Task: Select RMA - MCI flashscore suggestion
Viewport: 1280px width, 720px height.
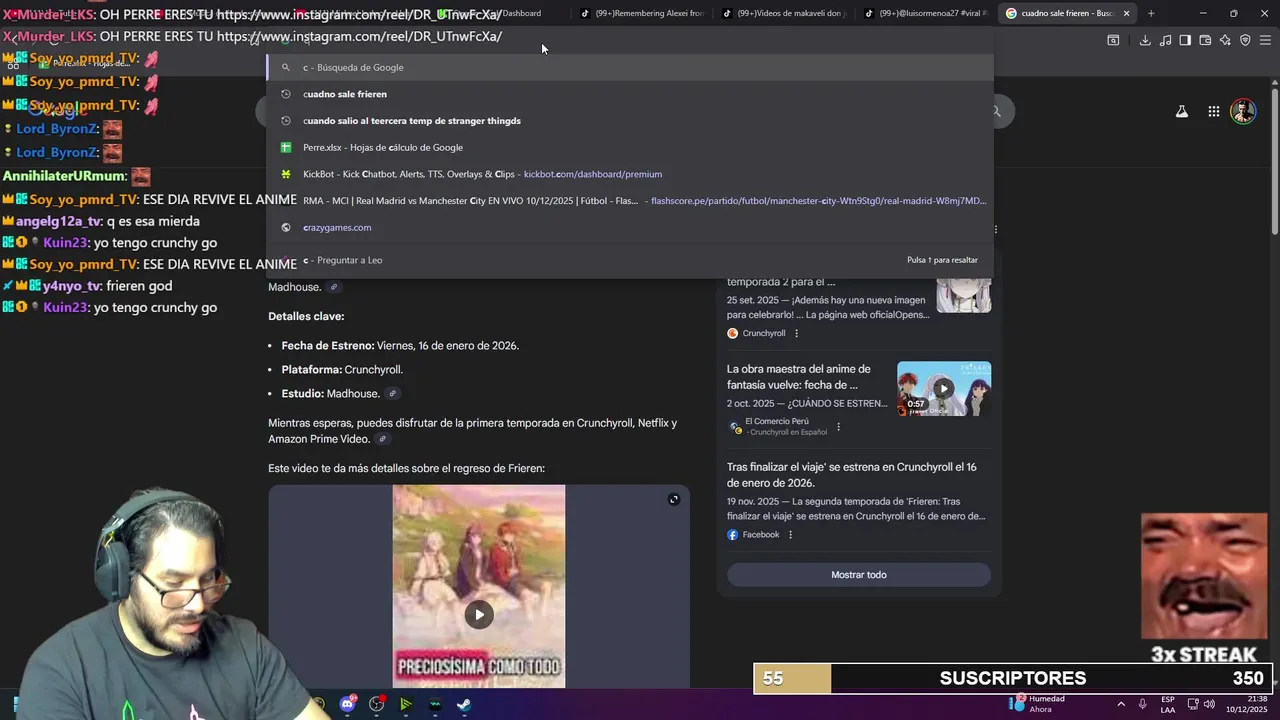Action: [630, 201]
